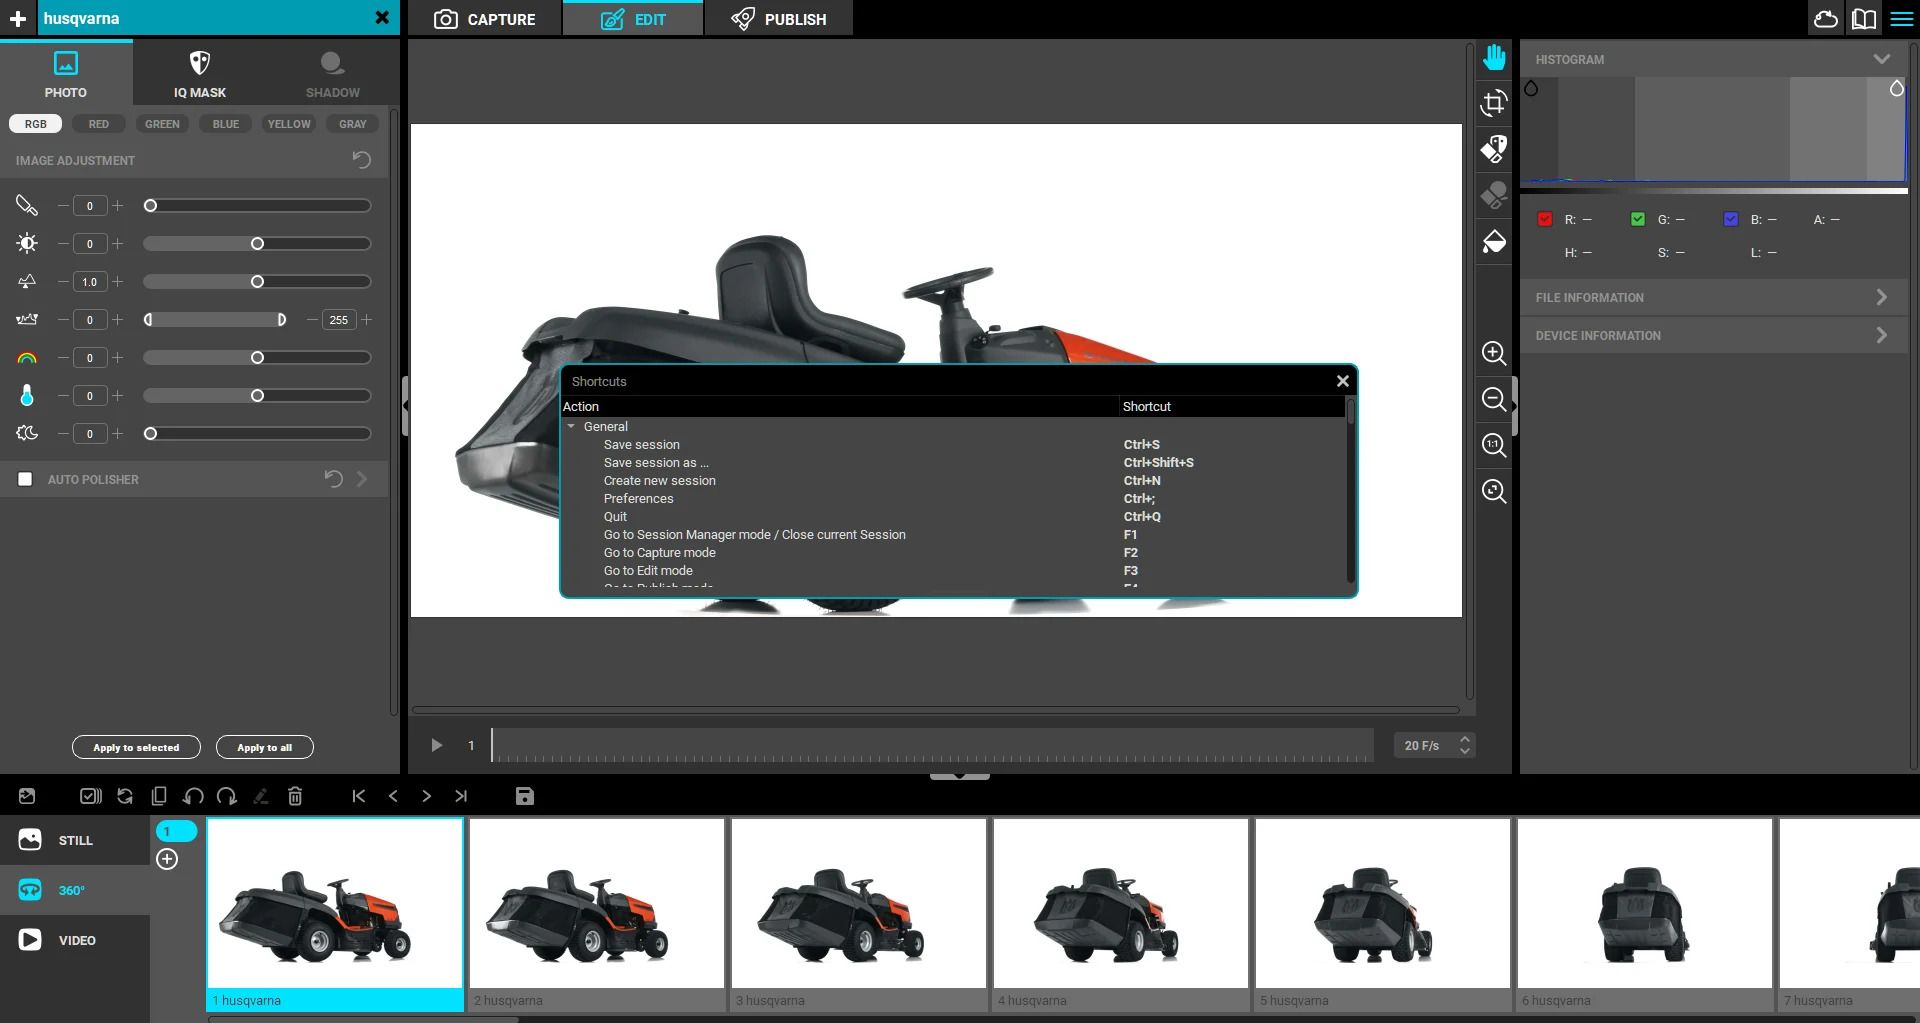Expand the File Information section

[x=1713, y=297]
